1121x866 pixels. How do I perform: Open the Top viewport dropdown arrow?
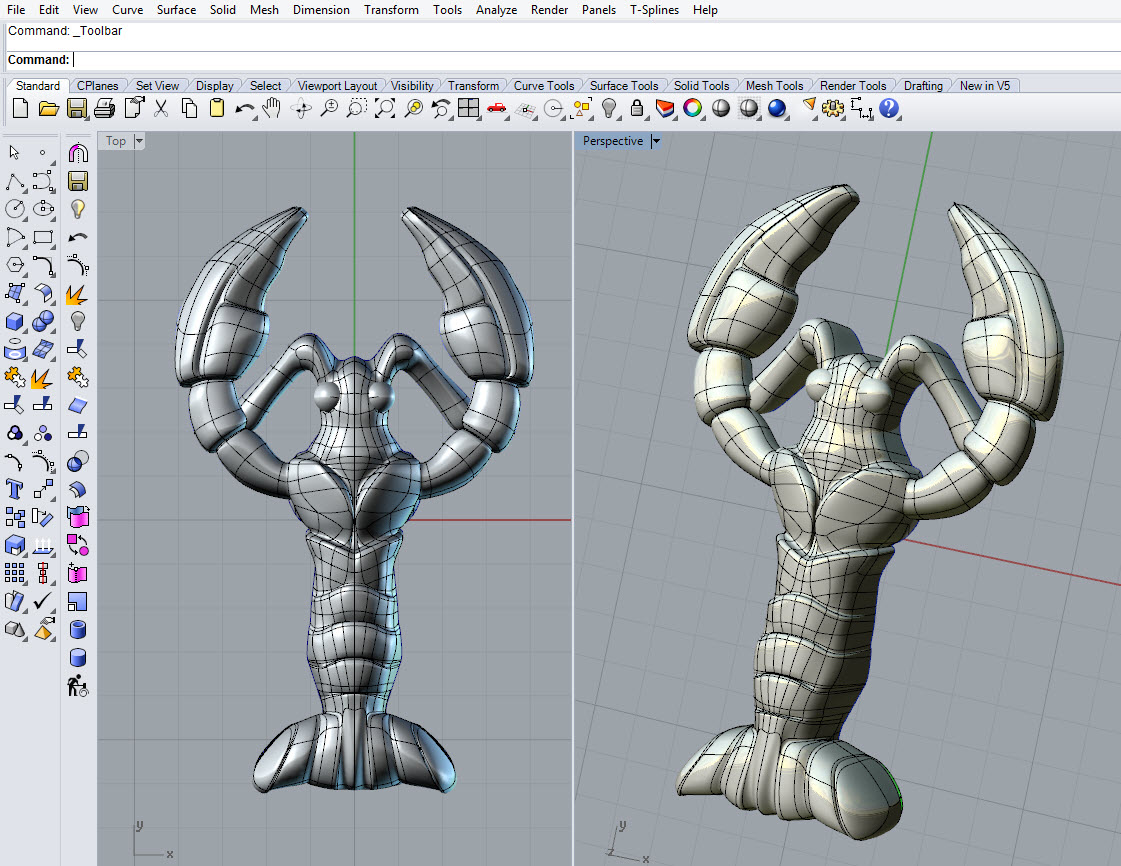pos(139,141)
